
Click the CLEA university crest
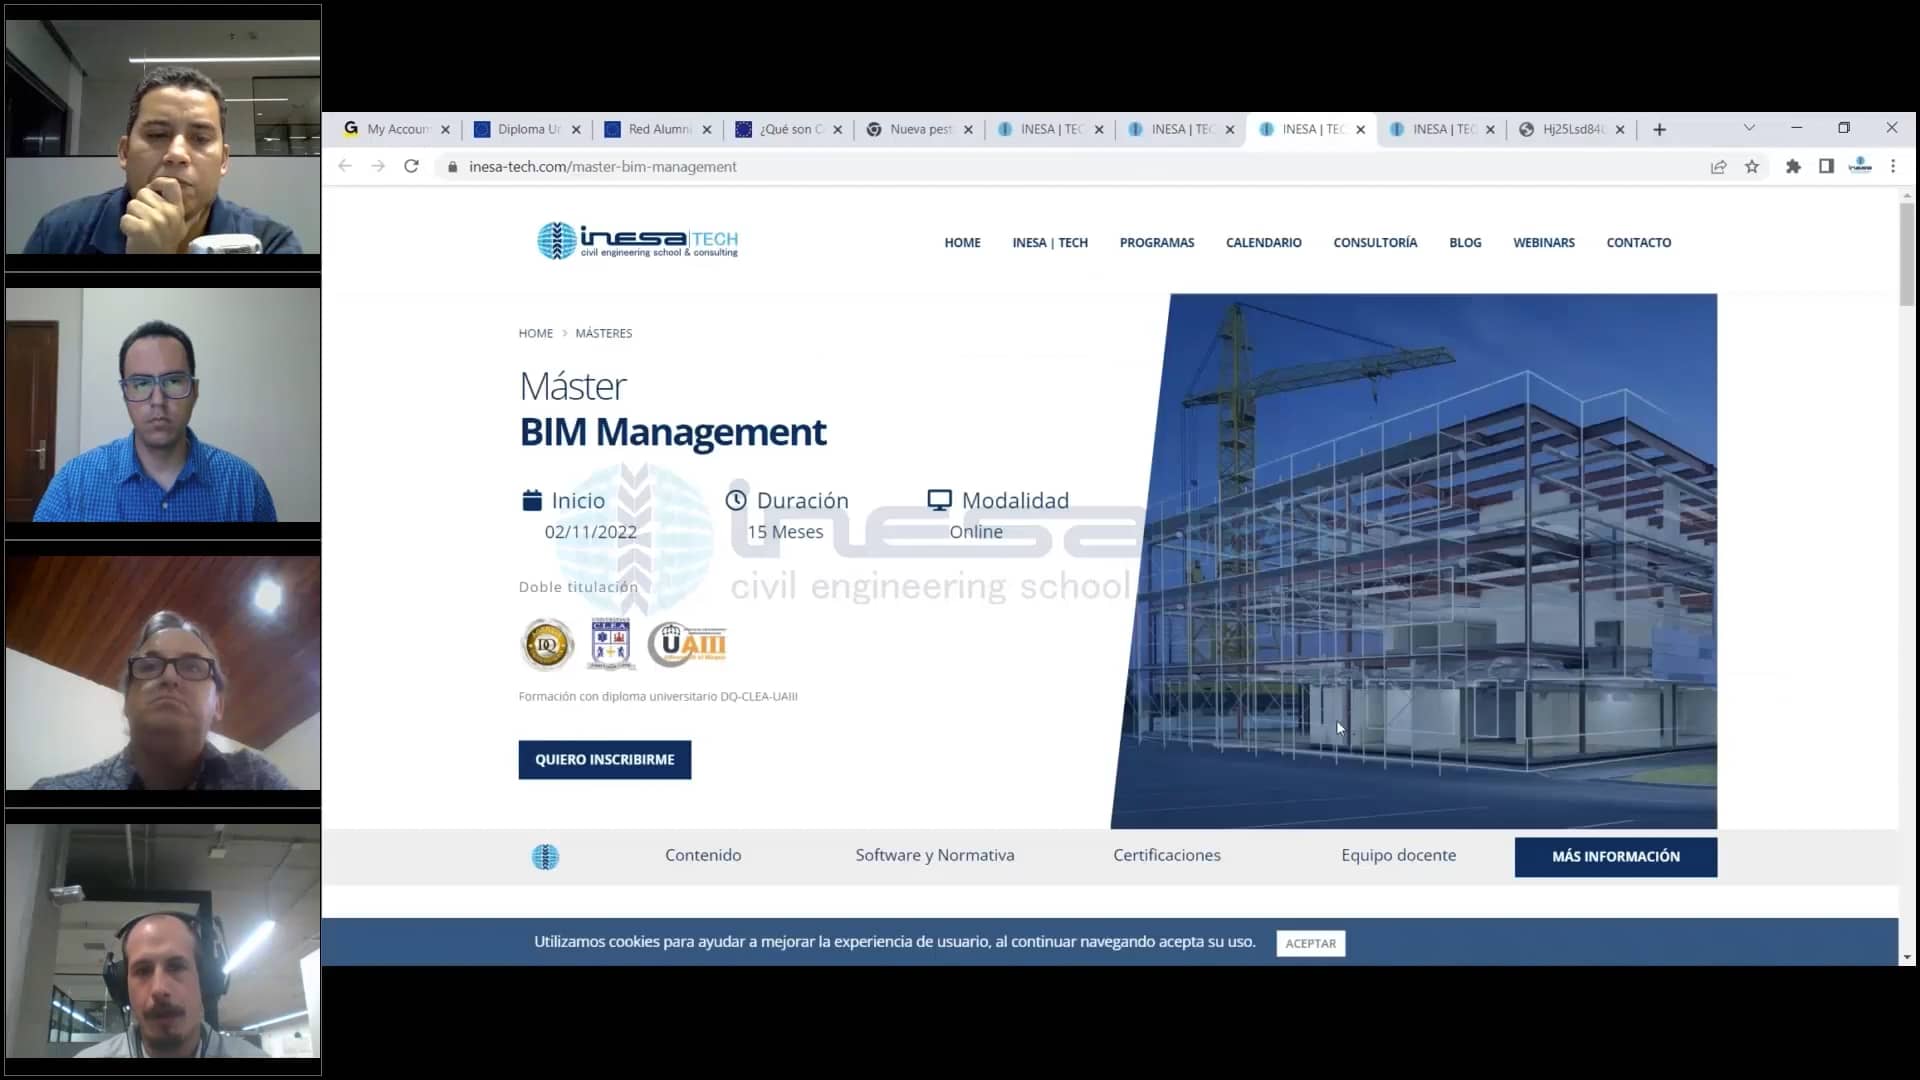click(x=611, y=643)
